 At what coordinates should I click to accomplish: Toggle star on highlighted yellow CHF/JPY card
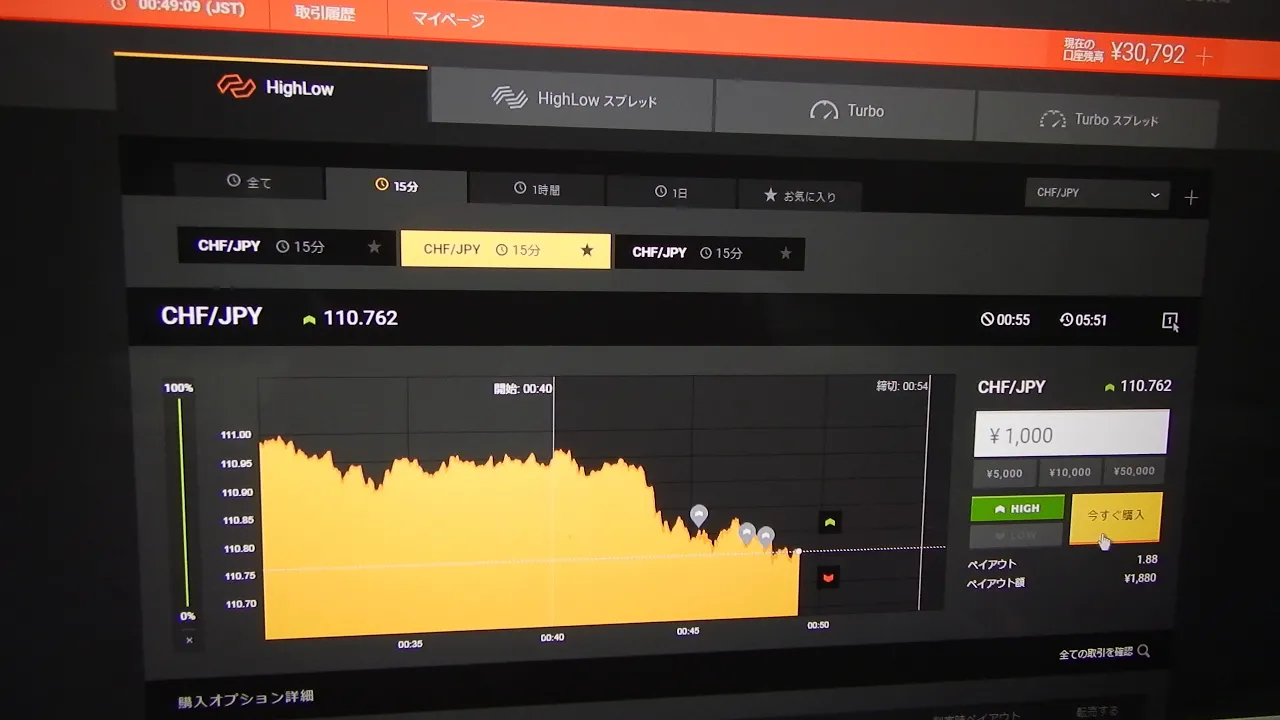(587, 250)
